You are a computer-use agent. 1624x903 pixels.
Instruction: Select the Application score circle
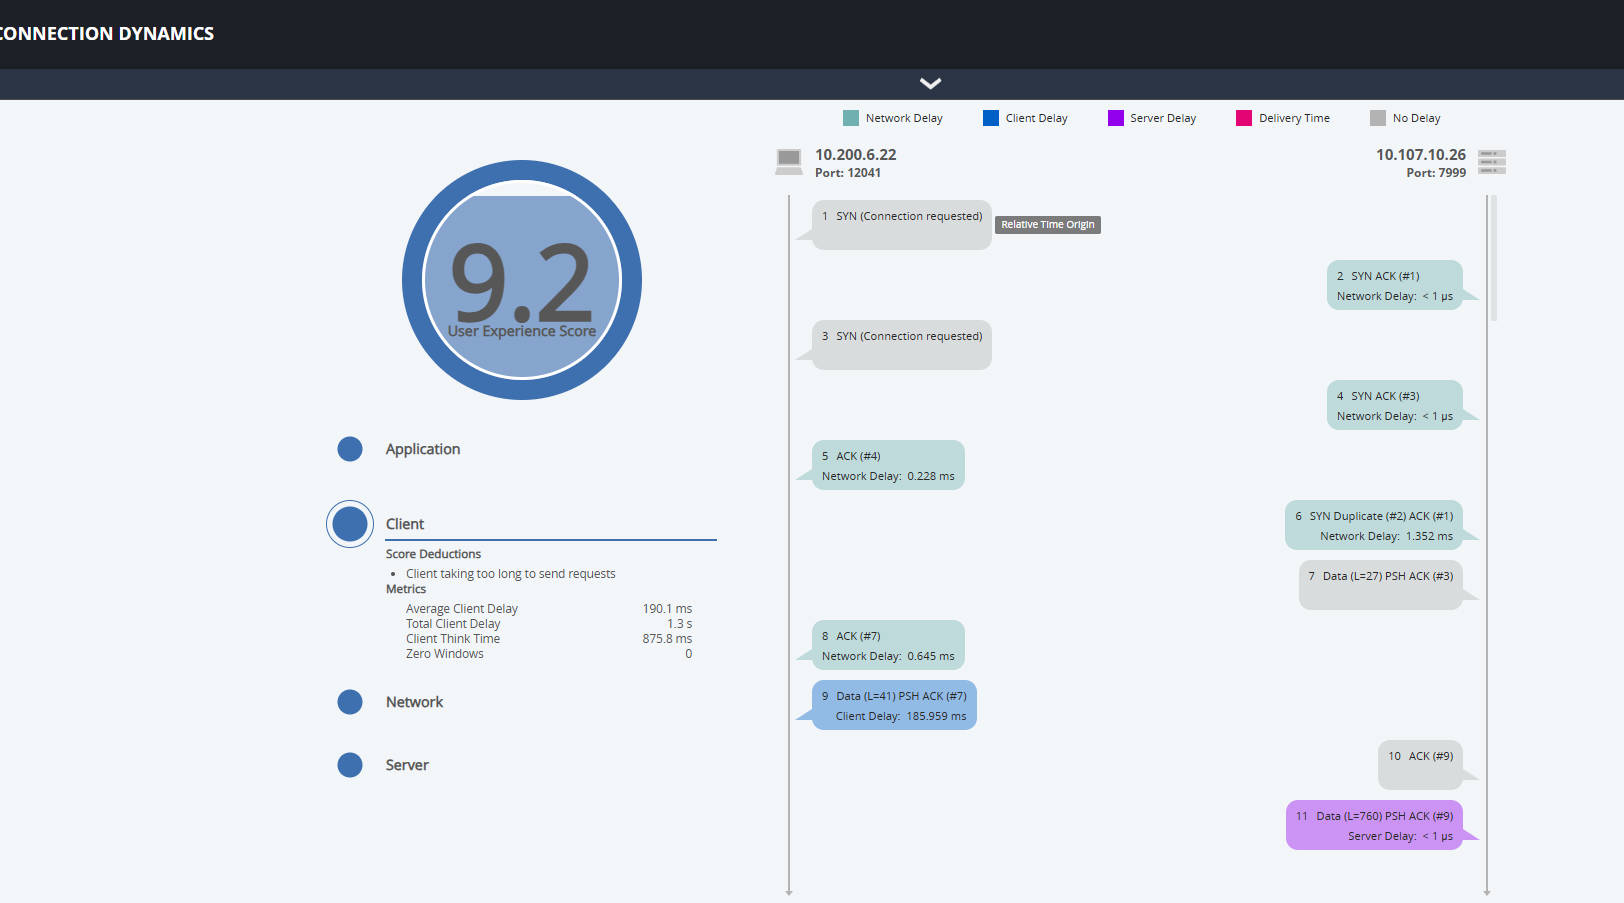click(350, 449)
